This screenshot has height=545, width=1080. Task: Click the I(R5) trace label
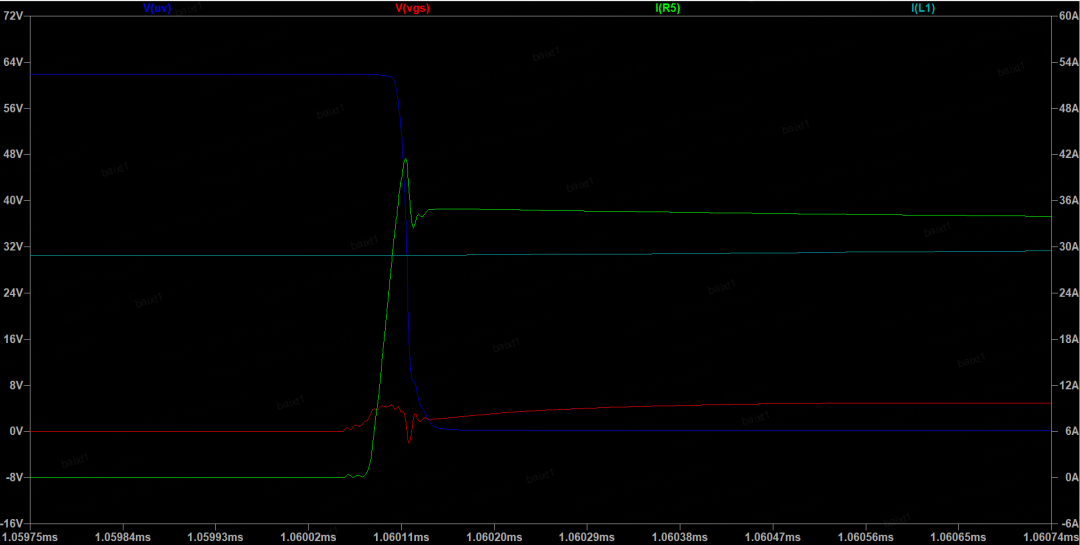pyautogui.click(x=667, y=8)
